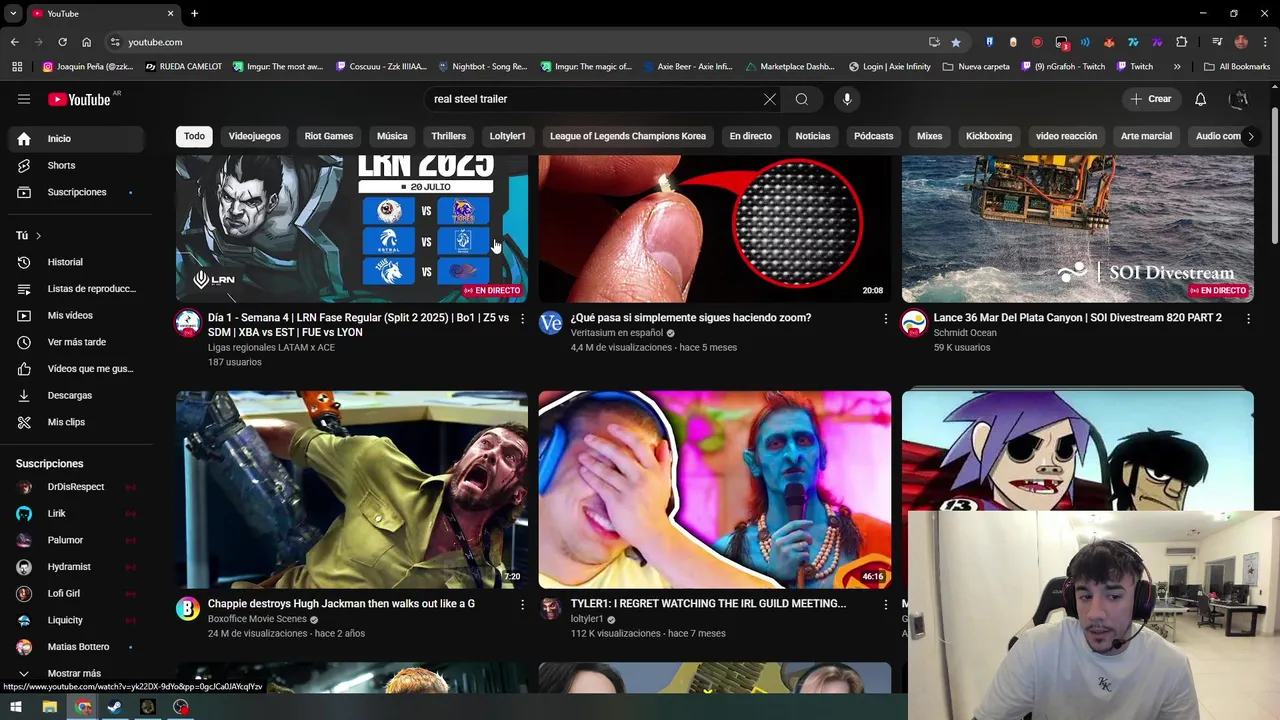Open Veritasium en español channel link
This screenshot has width=1280, height=720.
pyautogui.click(x=617, y=333)
